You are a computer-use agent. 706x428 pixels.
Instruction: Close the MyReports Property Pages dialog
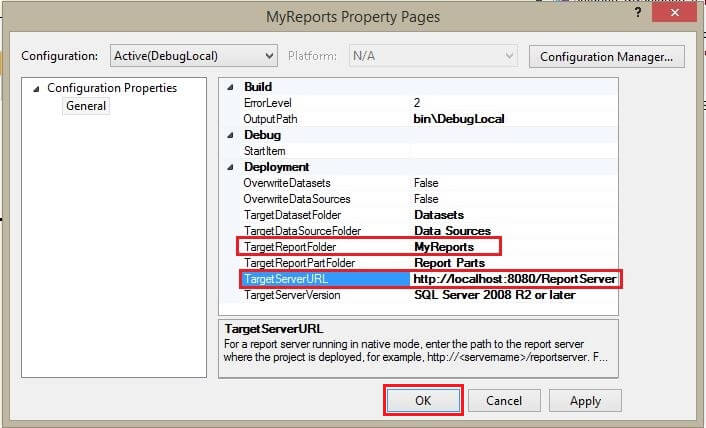pyautogui.click(x=674, y=12)
